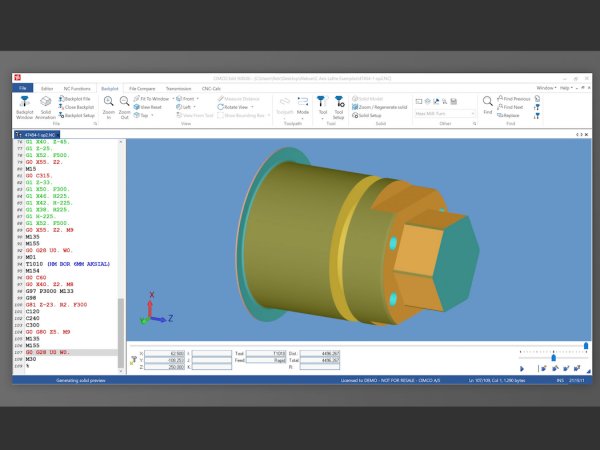
Task: Click Fit To Window
Action: coord(156,99)
